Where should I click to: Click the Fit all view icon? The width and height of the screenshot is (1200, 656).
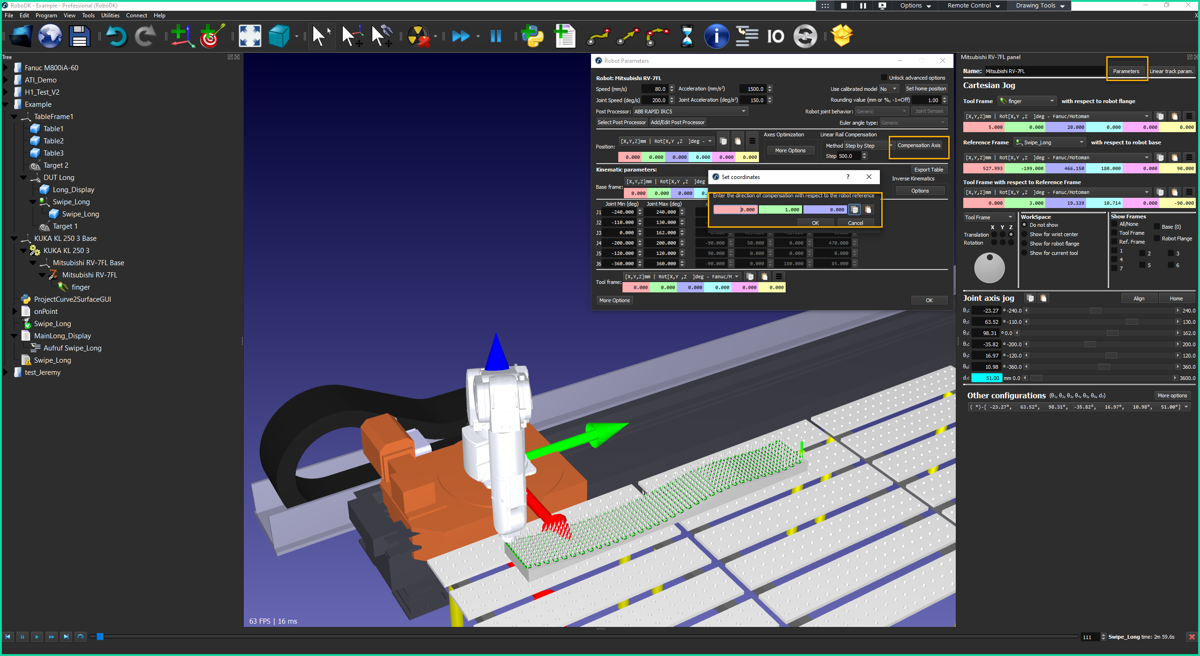(249, 37)
